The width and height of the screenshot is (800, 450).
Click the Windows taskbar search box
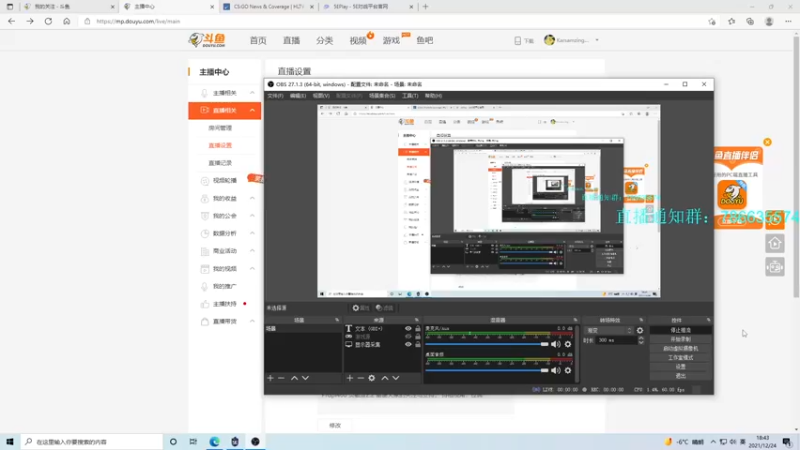click(x=92, y=441)
